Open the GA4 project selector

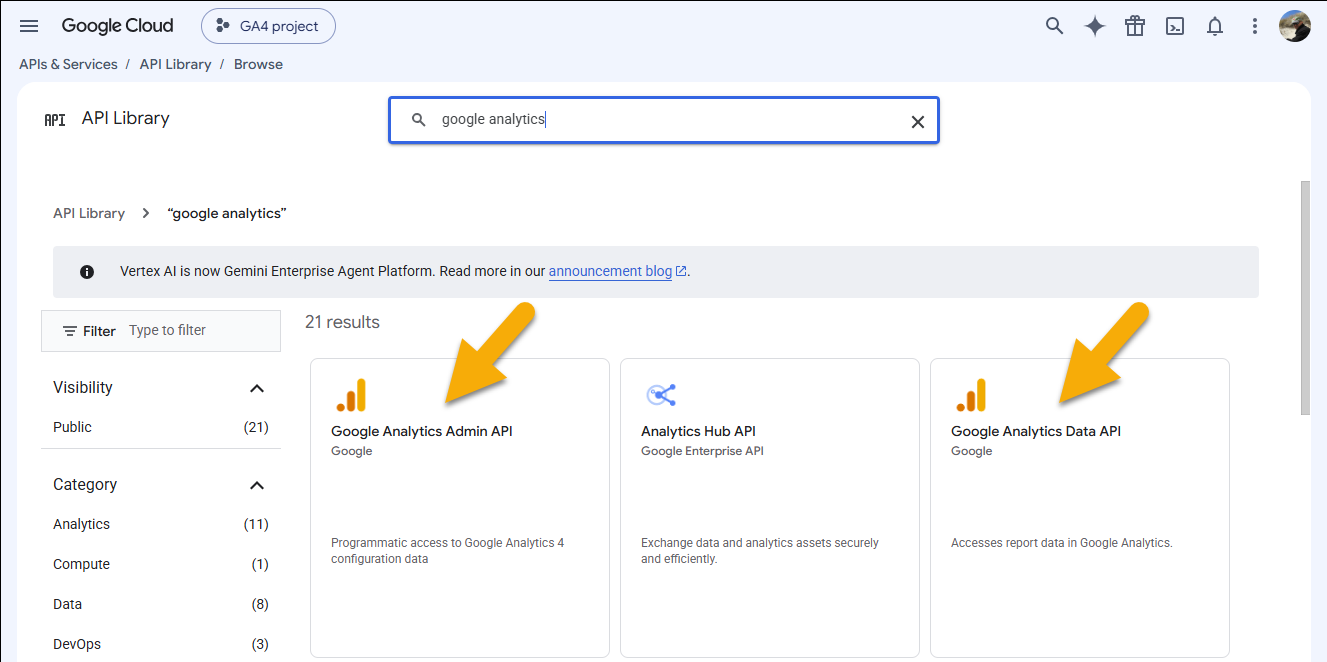tap(268, 26)
